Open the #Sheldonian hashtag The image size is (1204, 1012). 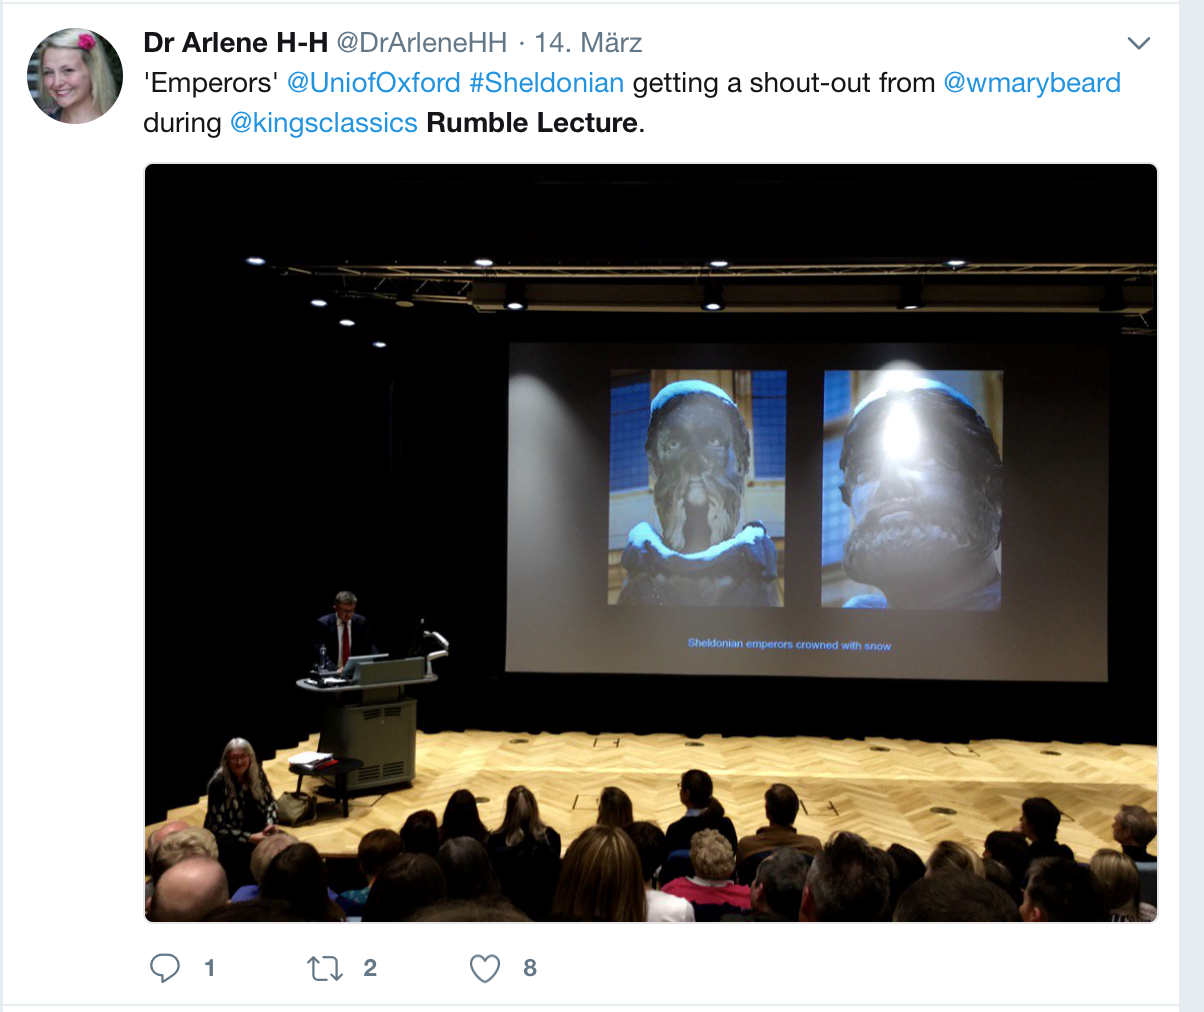[547, 82]
